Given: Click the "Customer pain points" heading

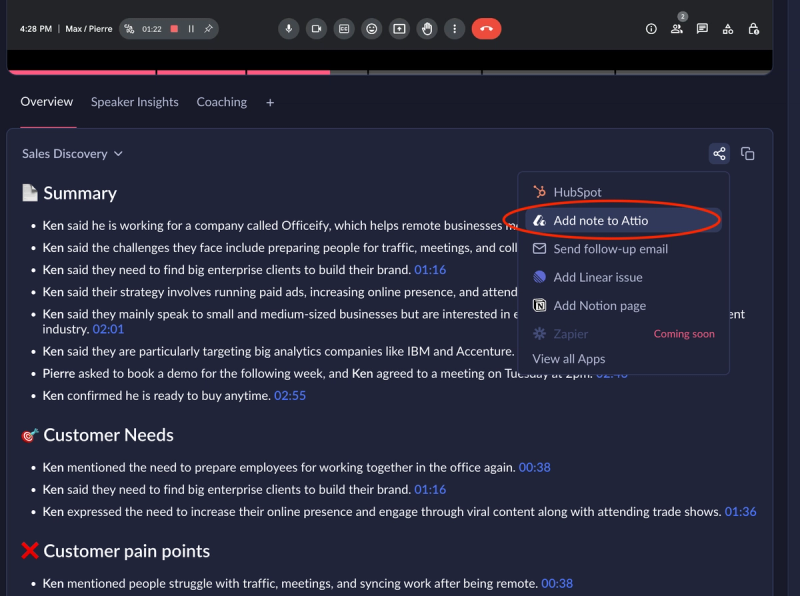Looking at the screenshot, I should point(127,551).
